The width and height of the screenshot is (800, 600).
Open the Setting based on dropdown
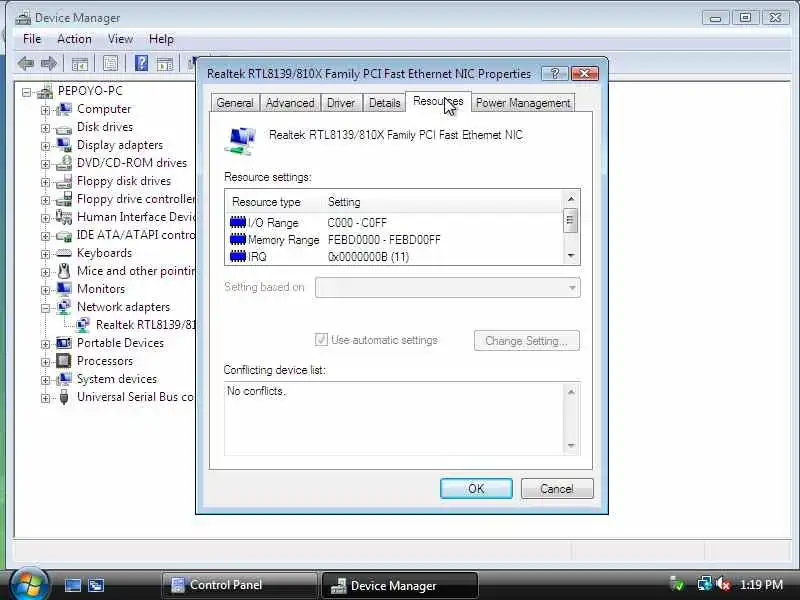coord(447,288)
